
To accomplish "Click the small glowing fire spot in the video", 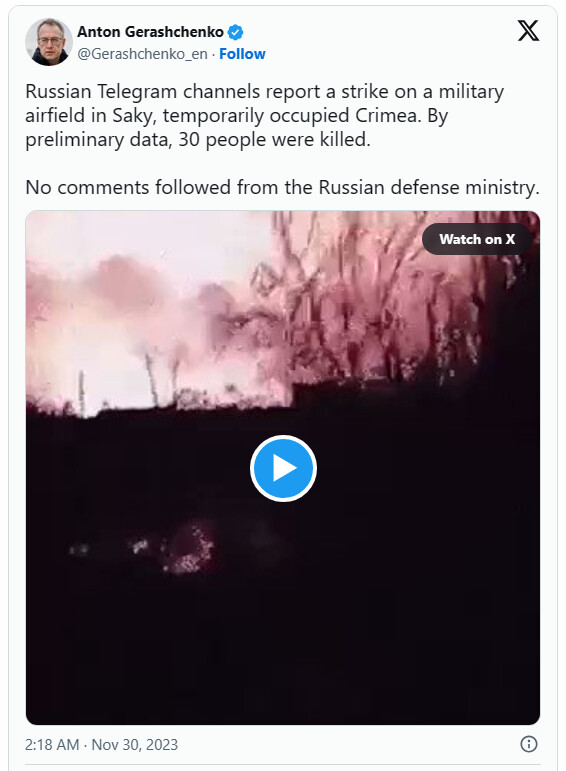I will pyautogui.click(x=189, y=548).
